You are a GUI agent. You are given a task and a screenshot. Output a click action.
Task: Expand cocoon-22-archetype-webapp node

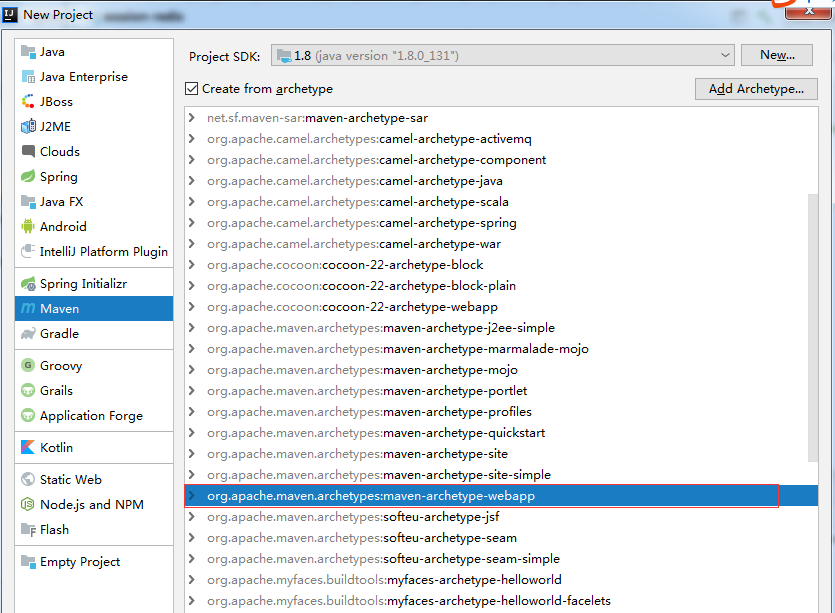[192, 307]
